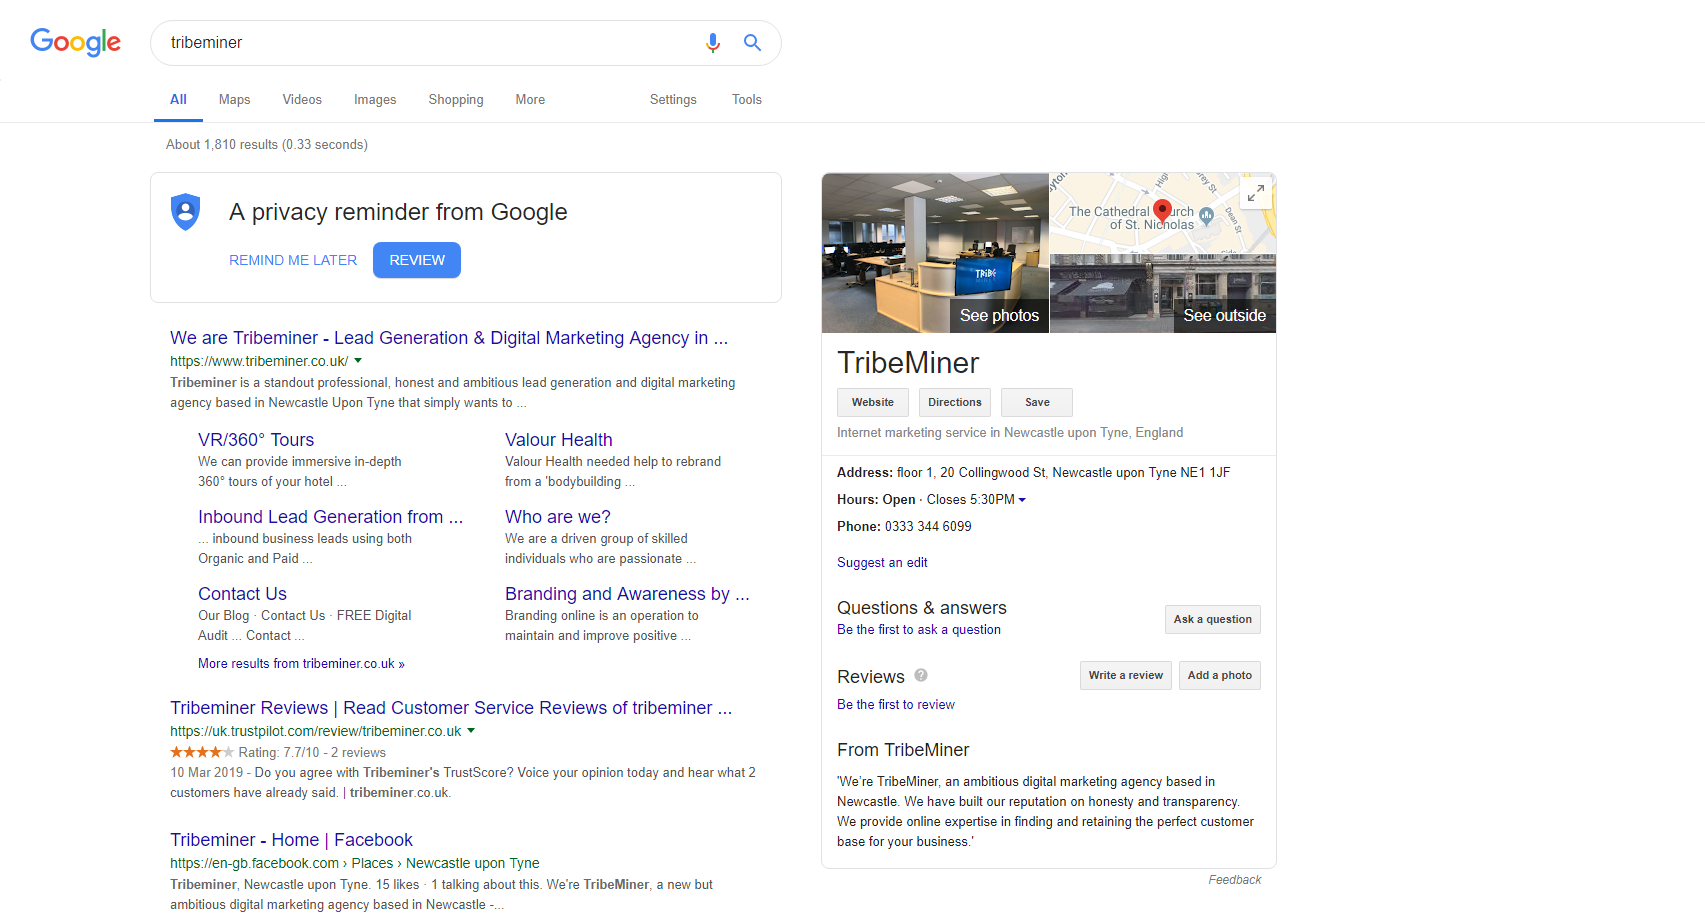This screenshot has width=1705, height=920.
Task: Click the phone number 0333 344 6099
Action: (x=928, y=527)
